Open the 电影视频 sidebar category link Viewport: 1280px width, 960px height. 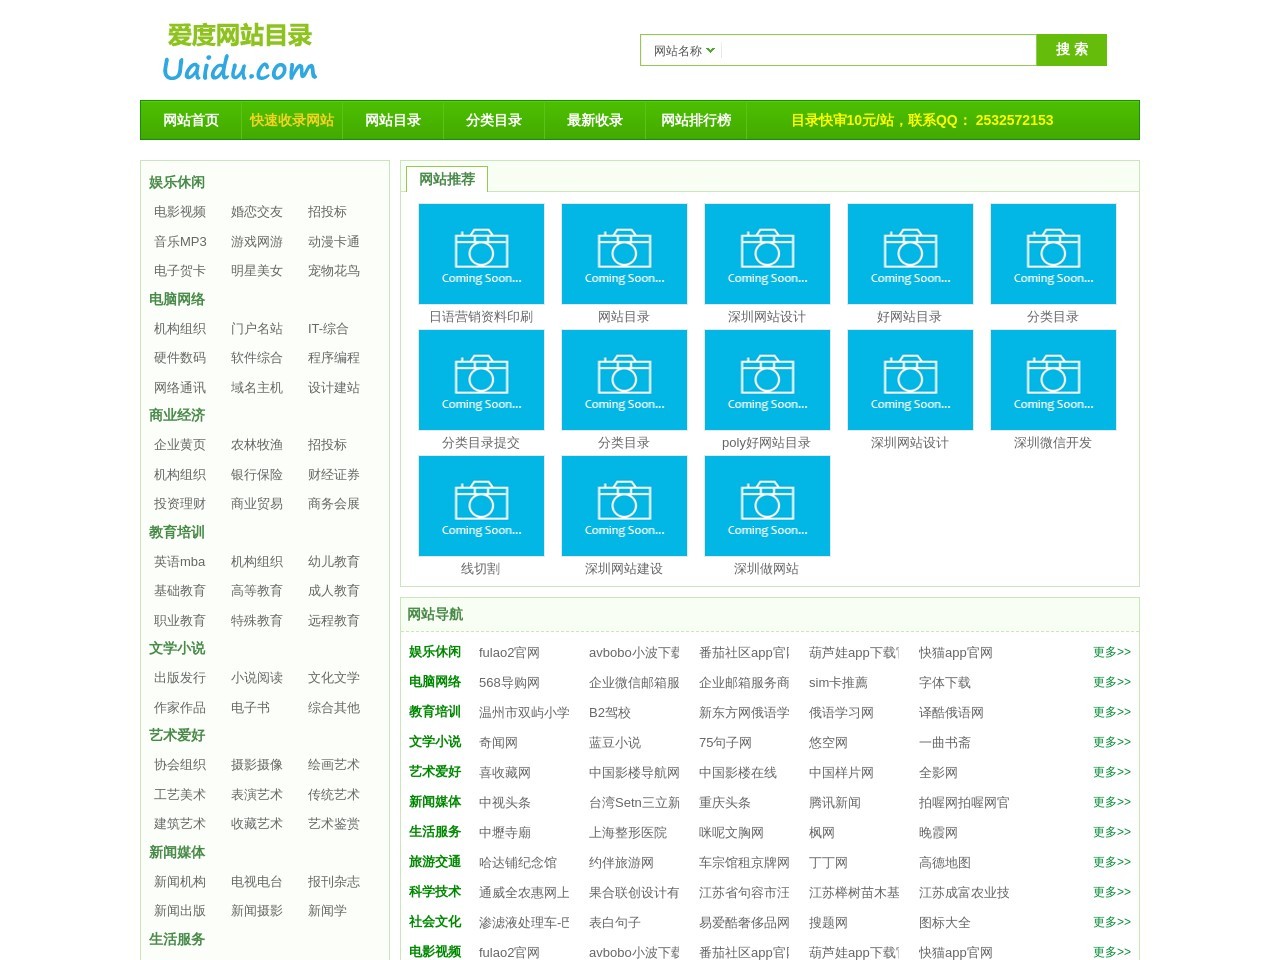[180, 212]
